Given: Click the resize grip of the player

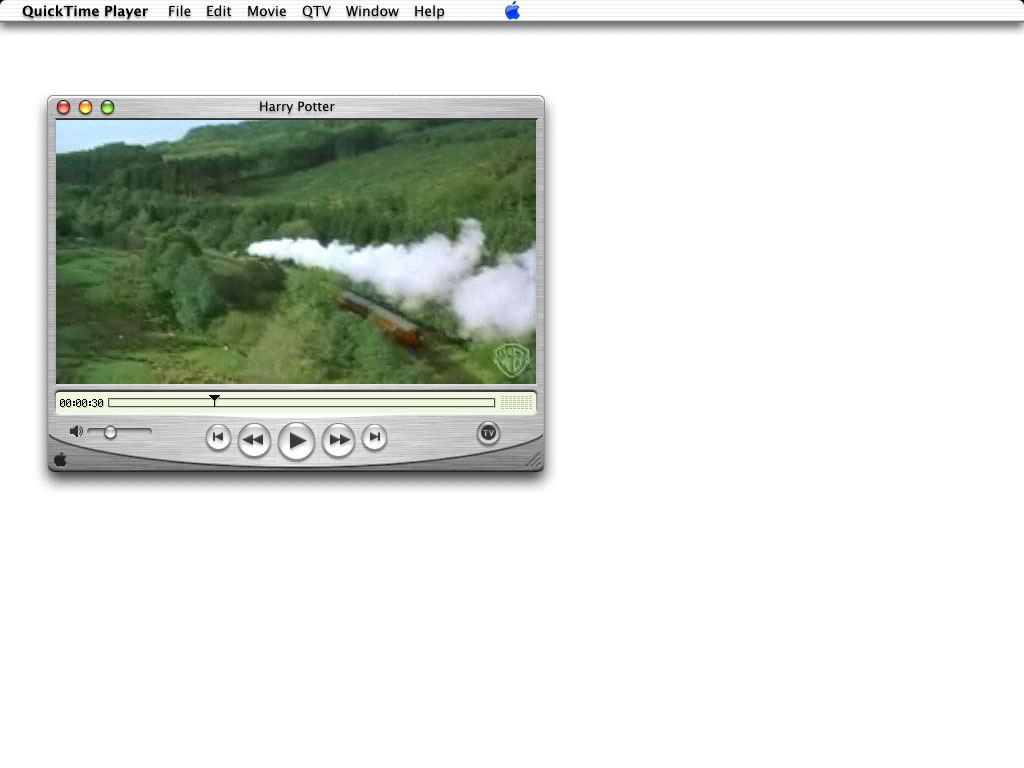Looking at the screenshot, I should click(x=534, y=461).
